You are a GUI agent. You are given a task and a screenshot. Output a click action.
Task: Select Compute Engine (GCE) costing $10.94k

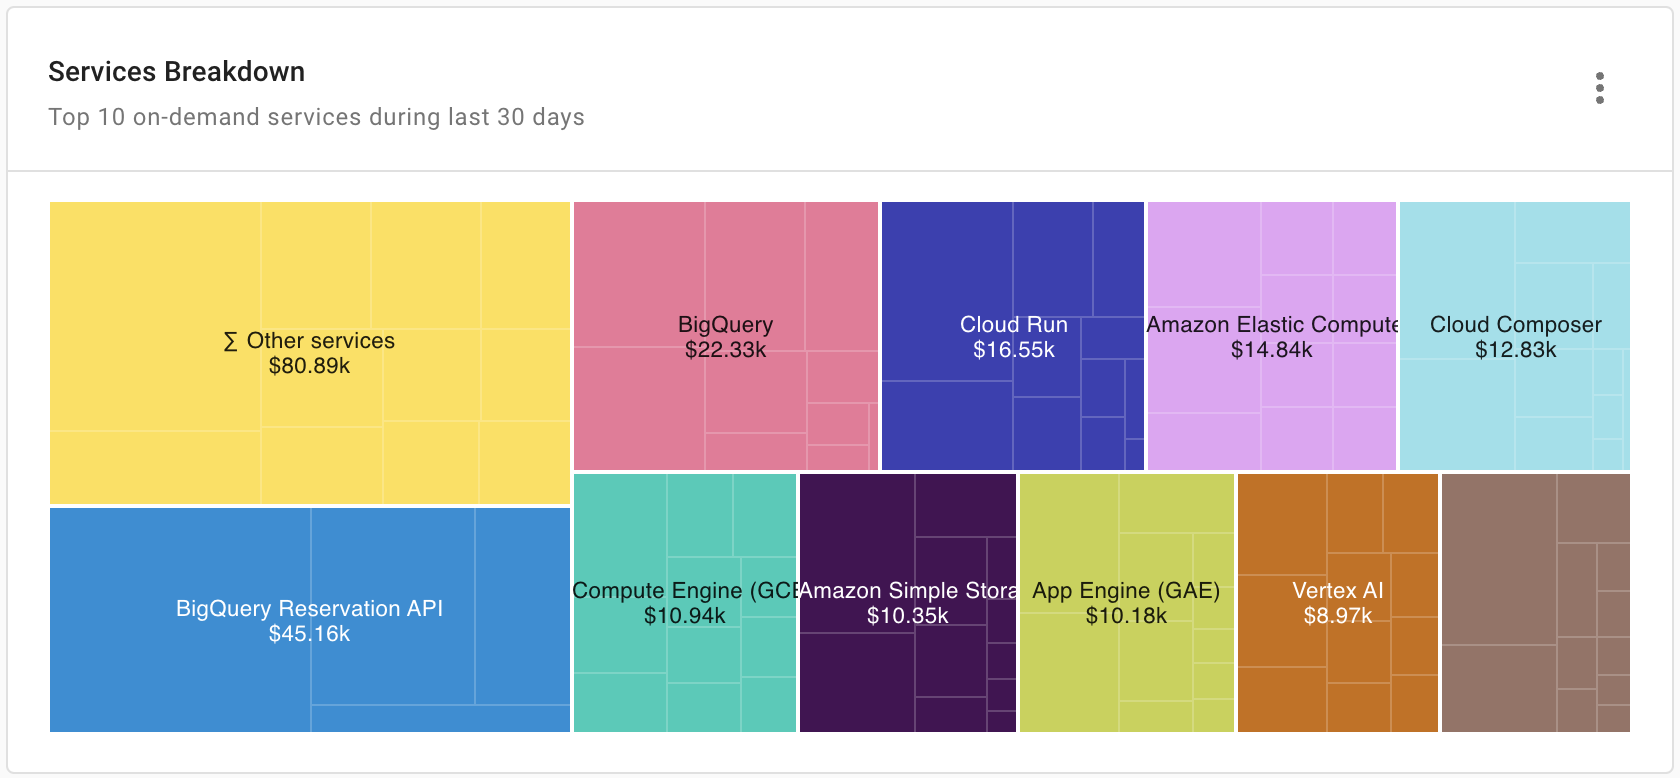coord(684,602)
